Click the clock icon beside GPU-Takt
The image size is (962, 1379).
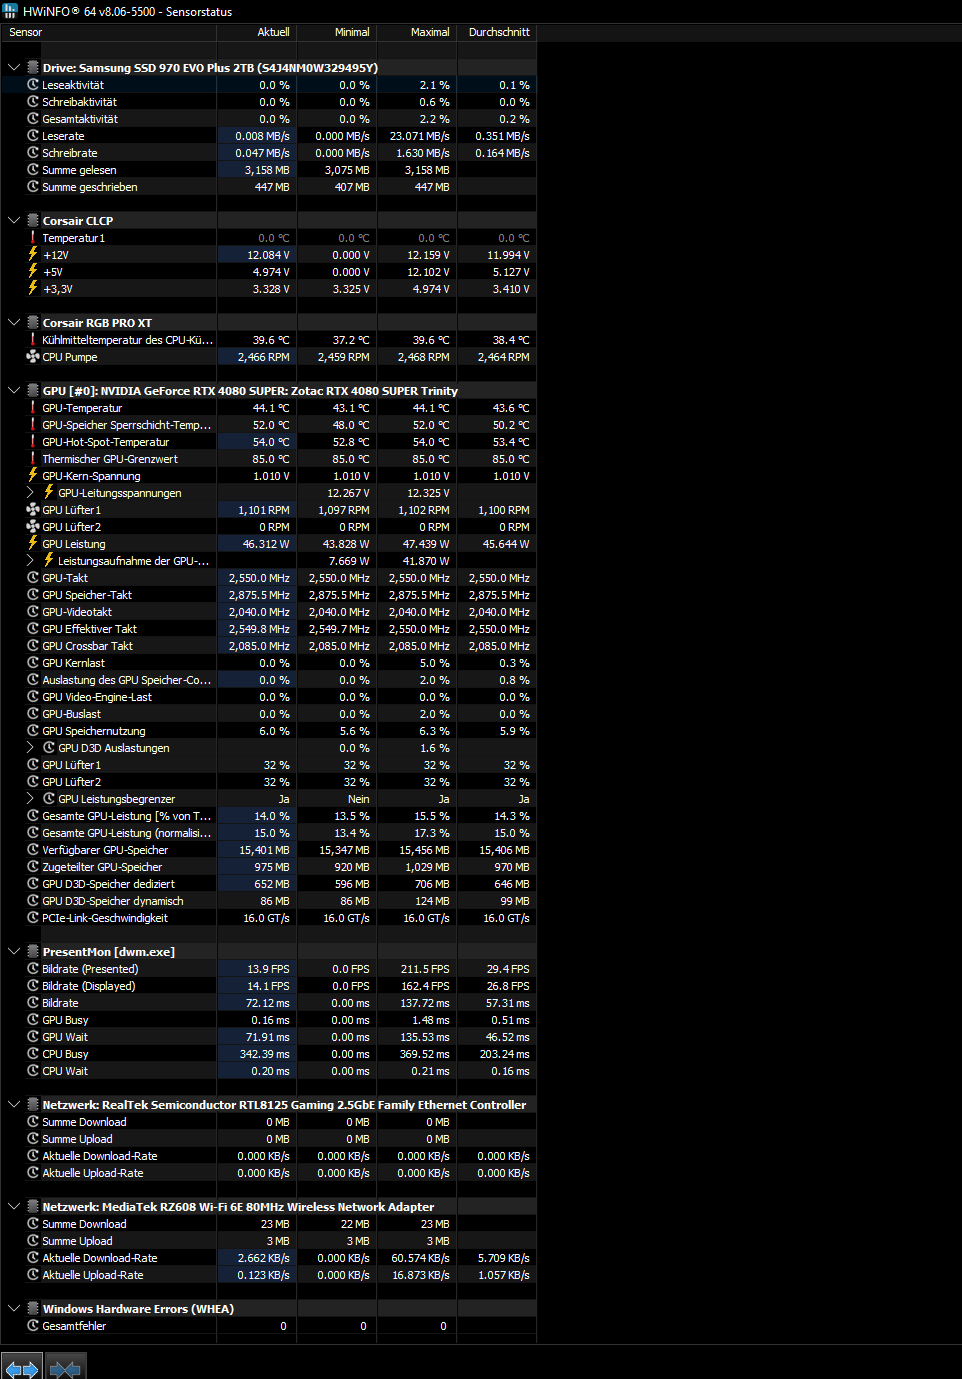pyautogui.click(x=33, y=578)
